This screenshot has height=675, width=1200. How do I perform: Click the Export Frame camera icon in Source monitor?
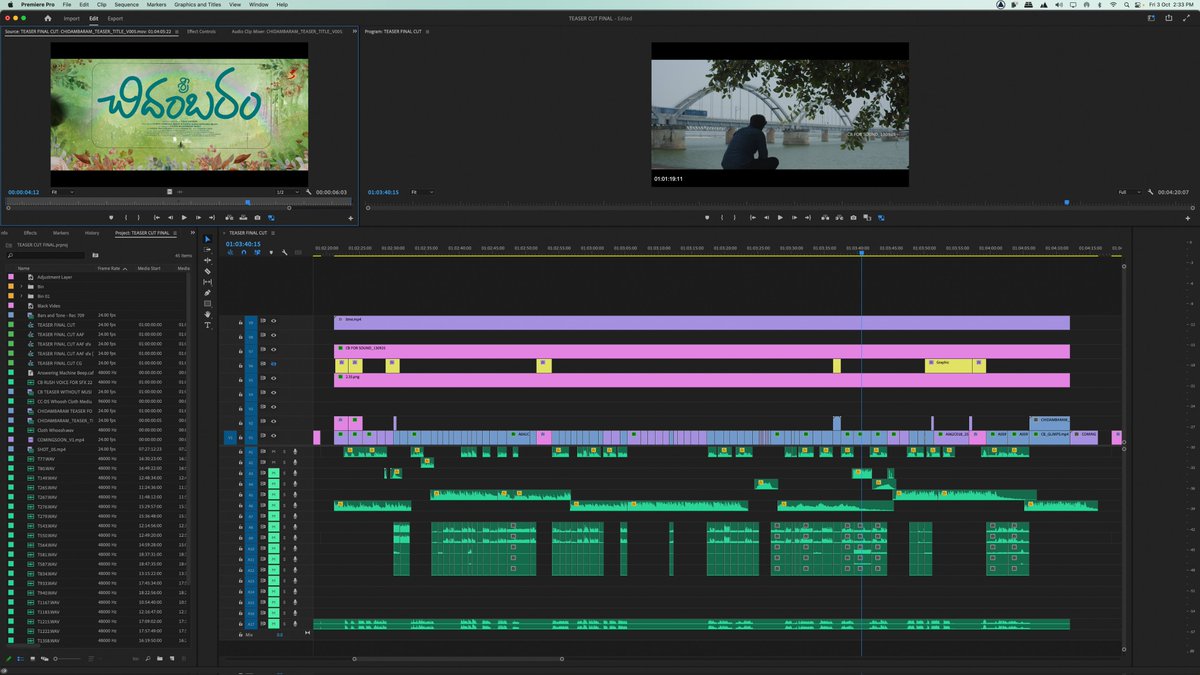(x=256, y=217)
